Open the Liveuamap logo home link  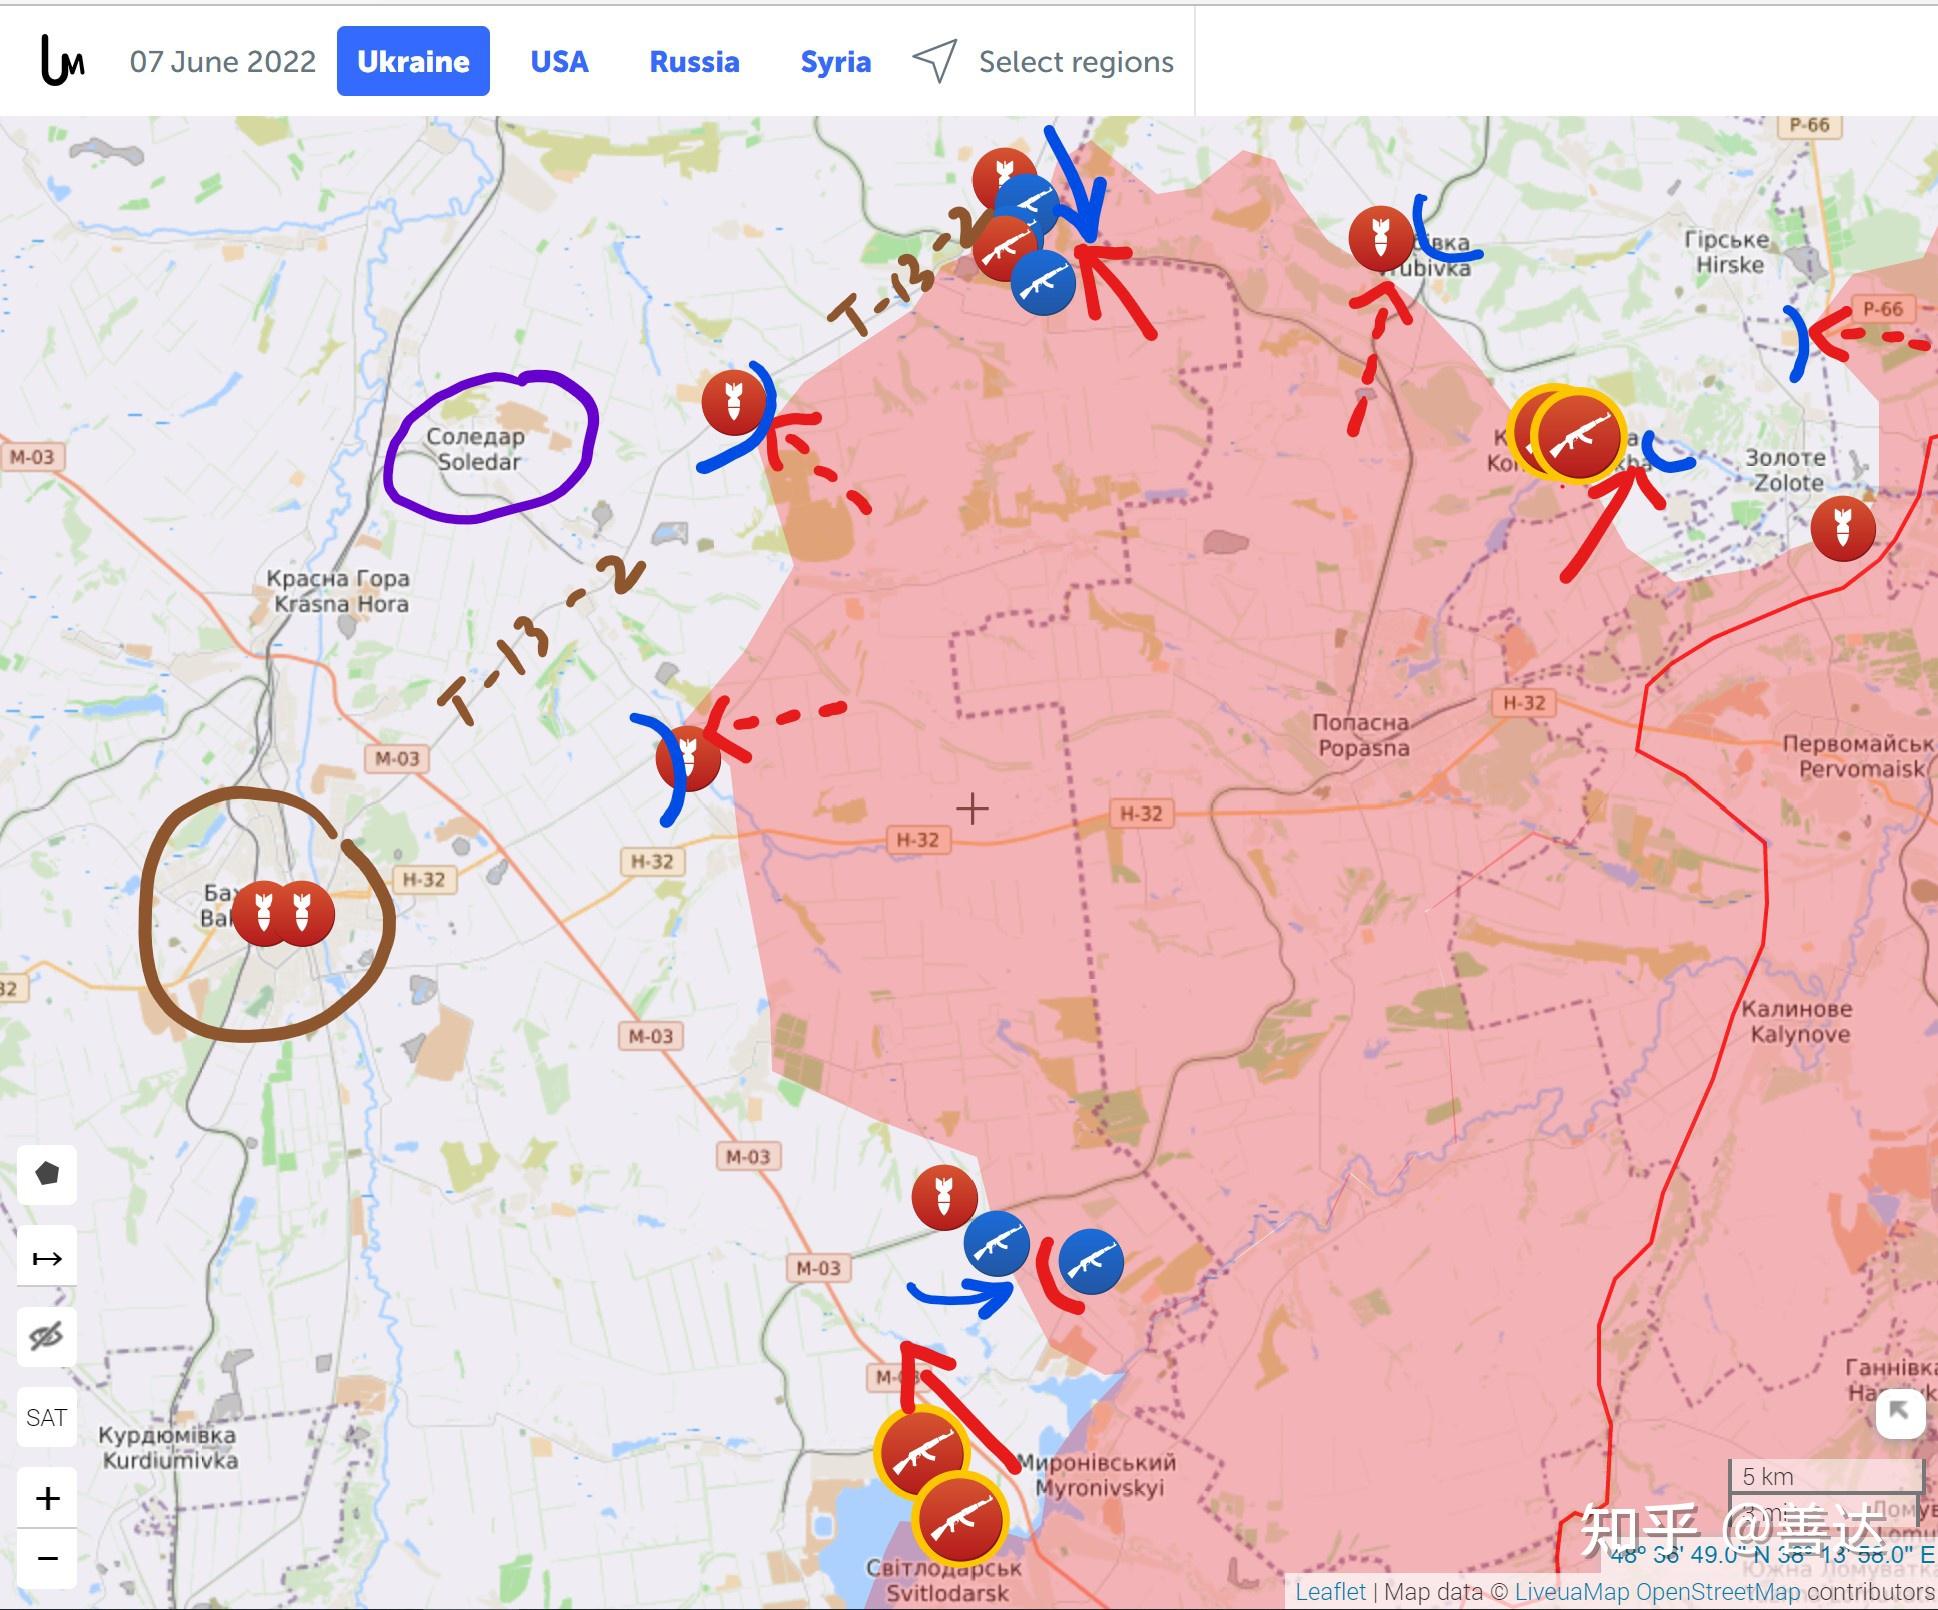point(62,62)
